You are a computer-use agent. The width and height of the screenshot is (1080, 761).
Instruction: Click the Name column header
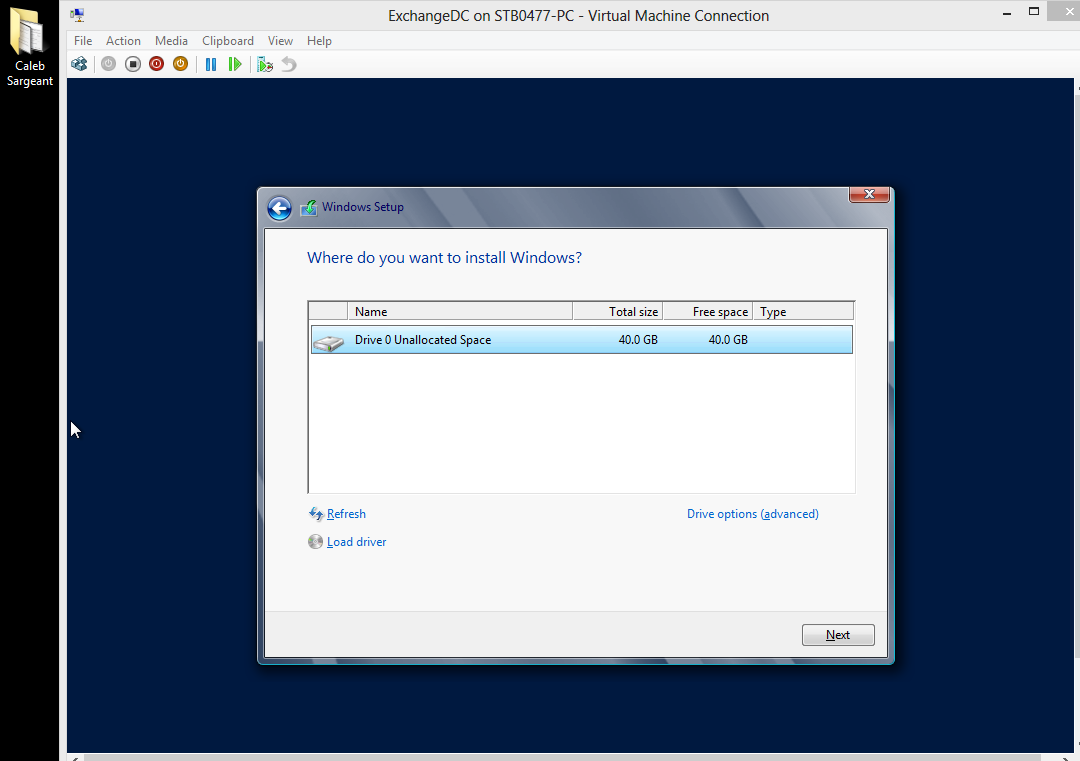coord(460,311)
